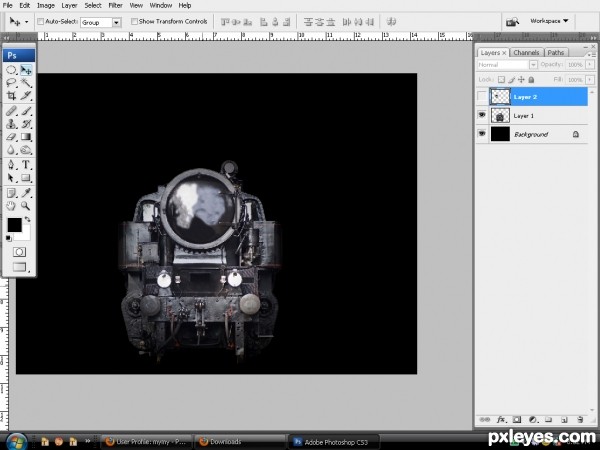Select the Dodge tool
600x450 pixels.
(x=26, y=150)
